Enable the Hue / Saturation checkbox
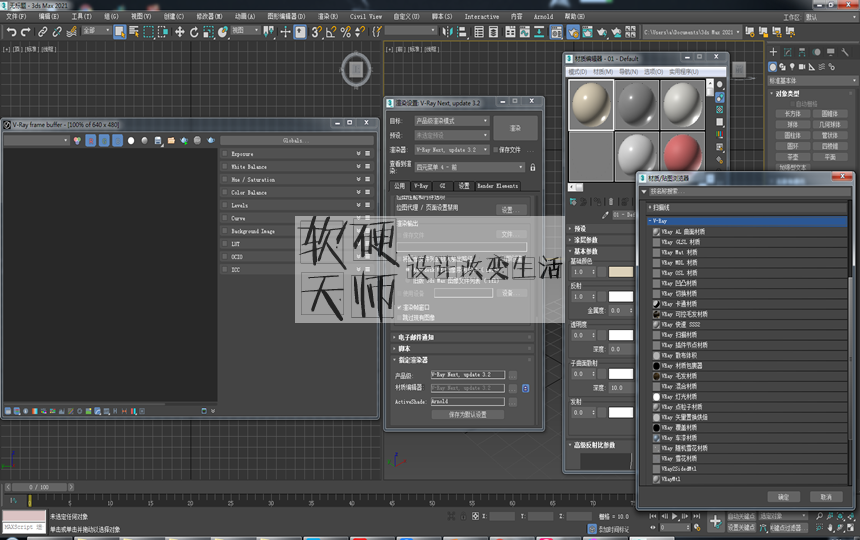Image resolution: width=860 pixels, height=540 pixels. pos(225,179)
